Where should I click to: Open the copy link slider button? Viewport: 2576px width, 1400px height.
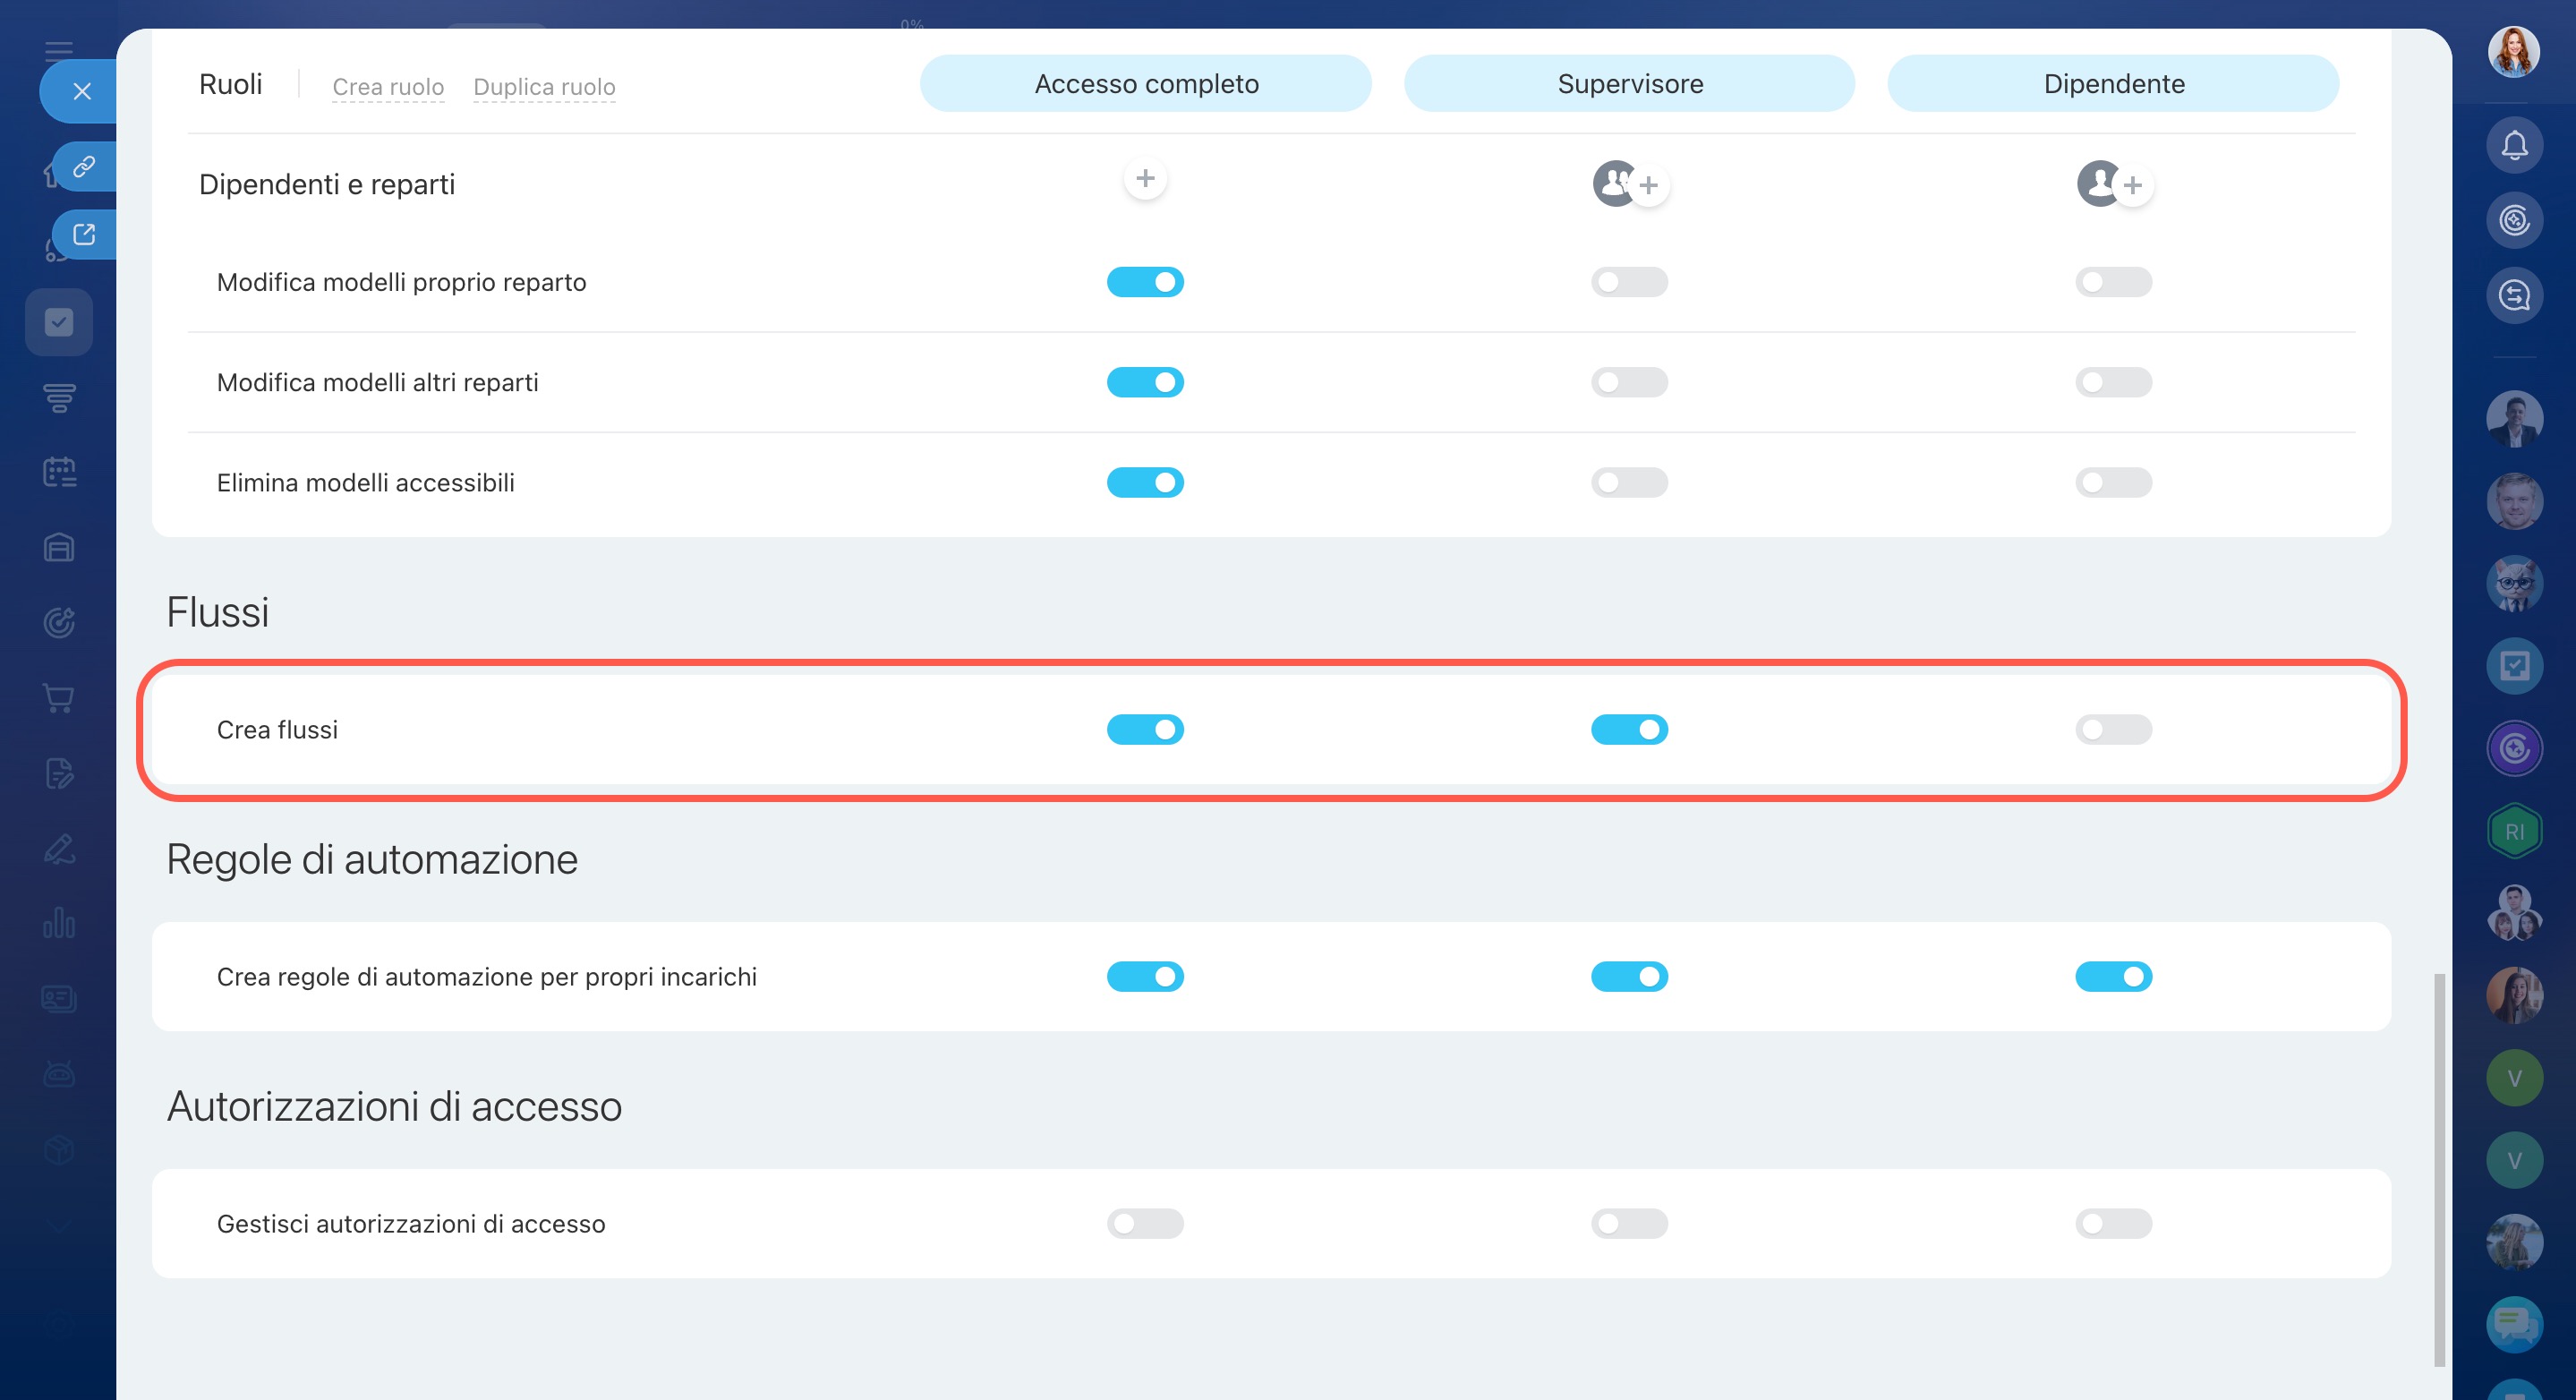[84, 166]
